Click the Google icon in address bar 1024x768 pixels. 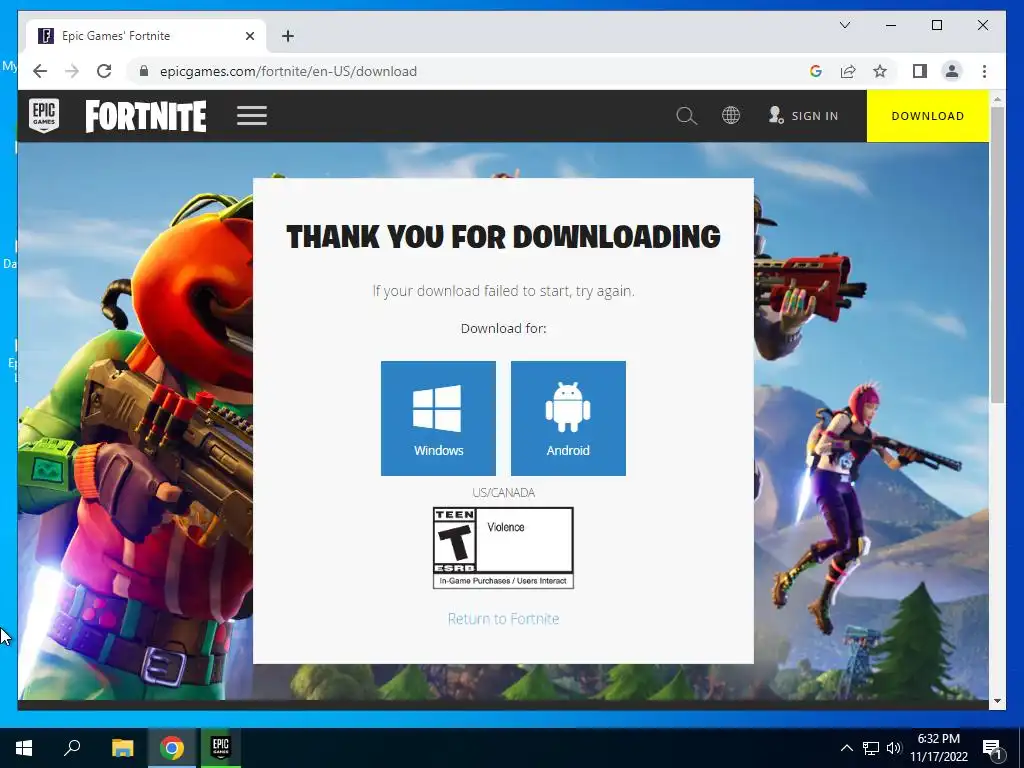(x=816, y=71)
